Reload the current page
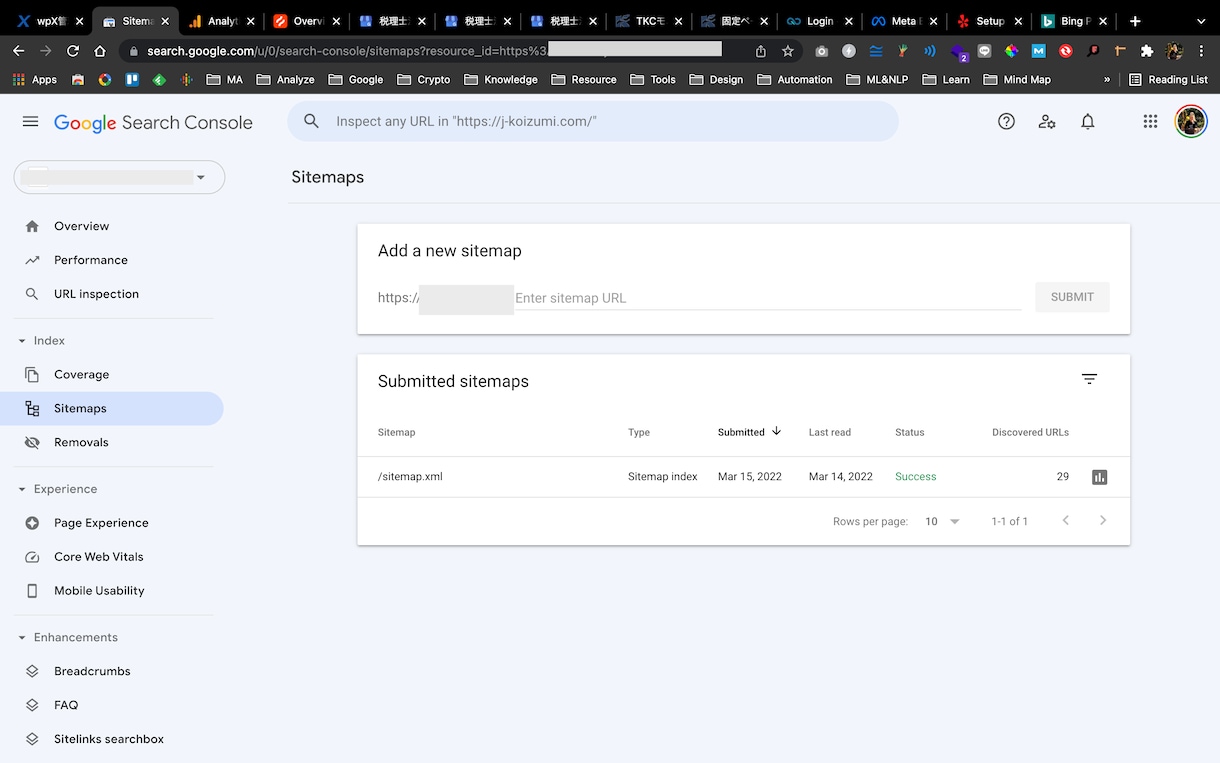The width and height of the screenshot is (1220, 763). 73,50
